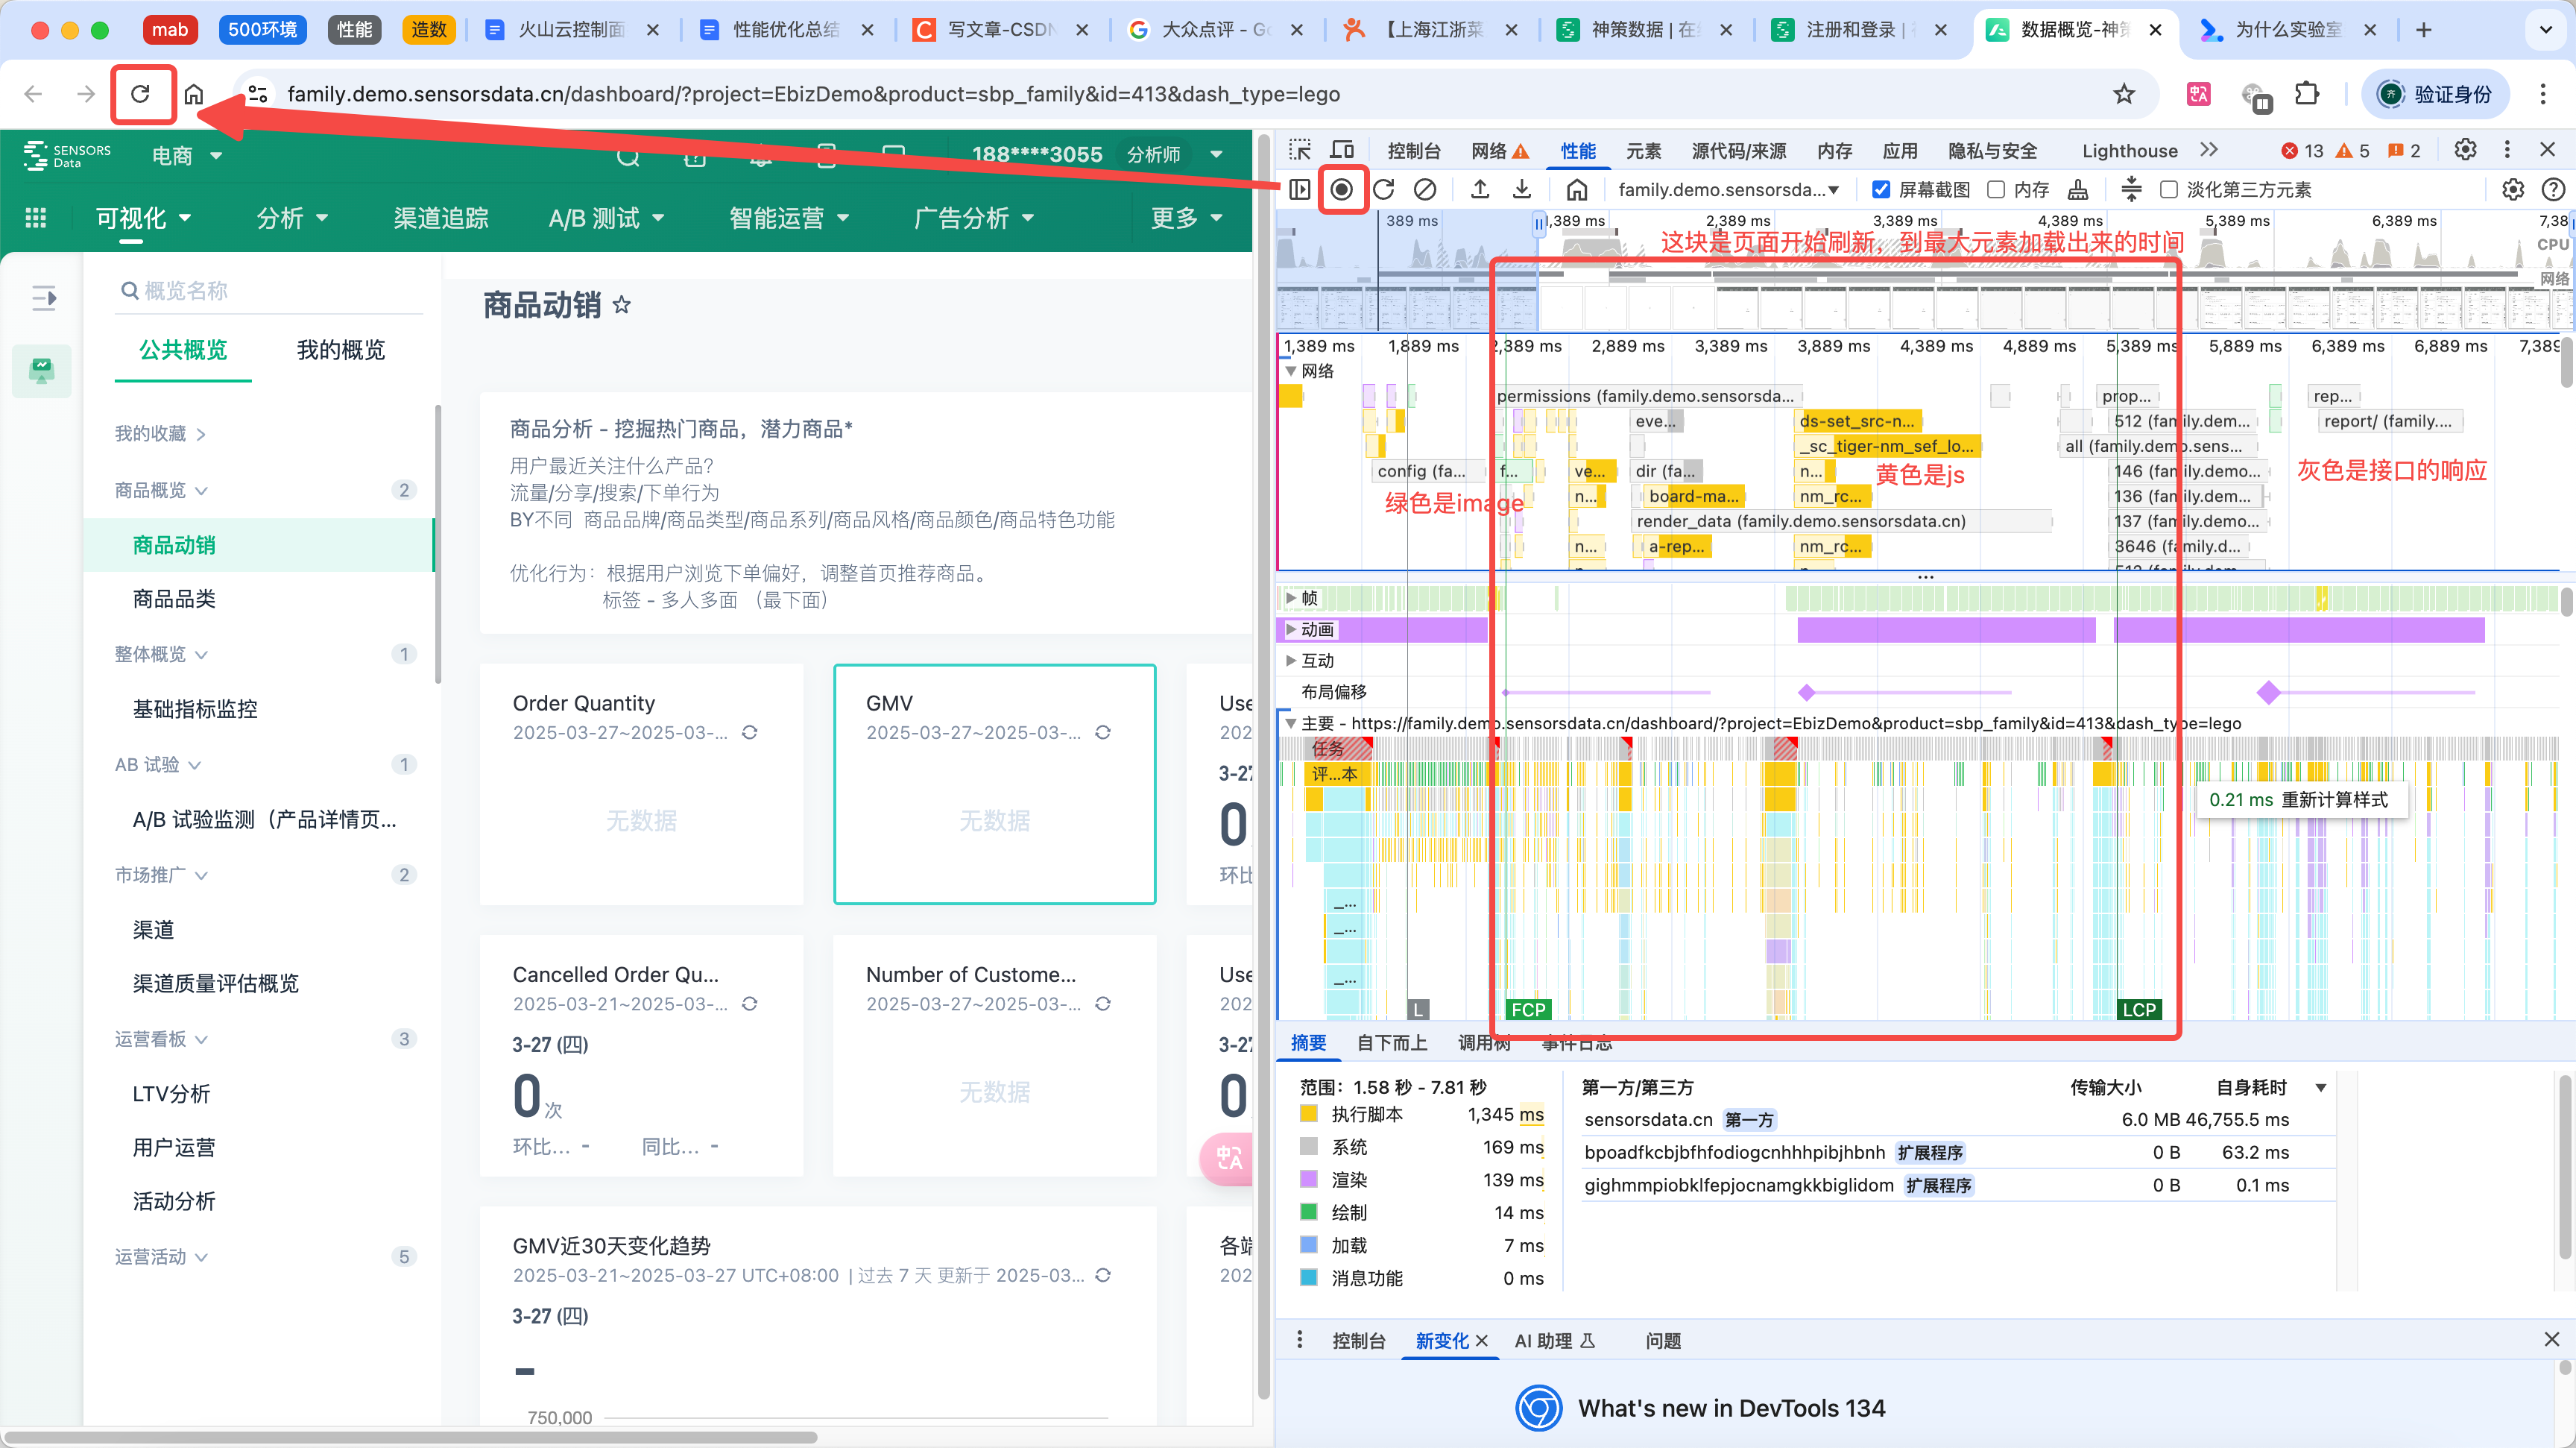
Task: Click the download profile icon
Action: (x=1521, y=190)
